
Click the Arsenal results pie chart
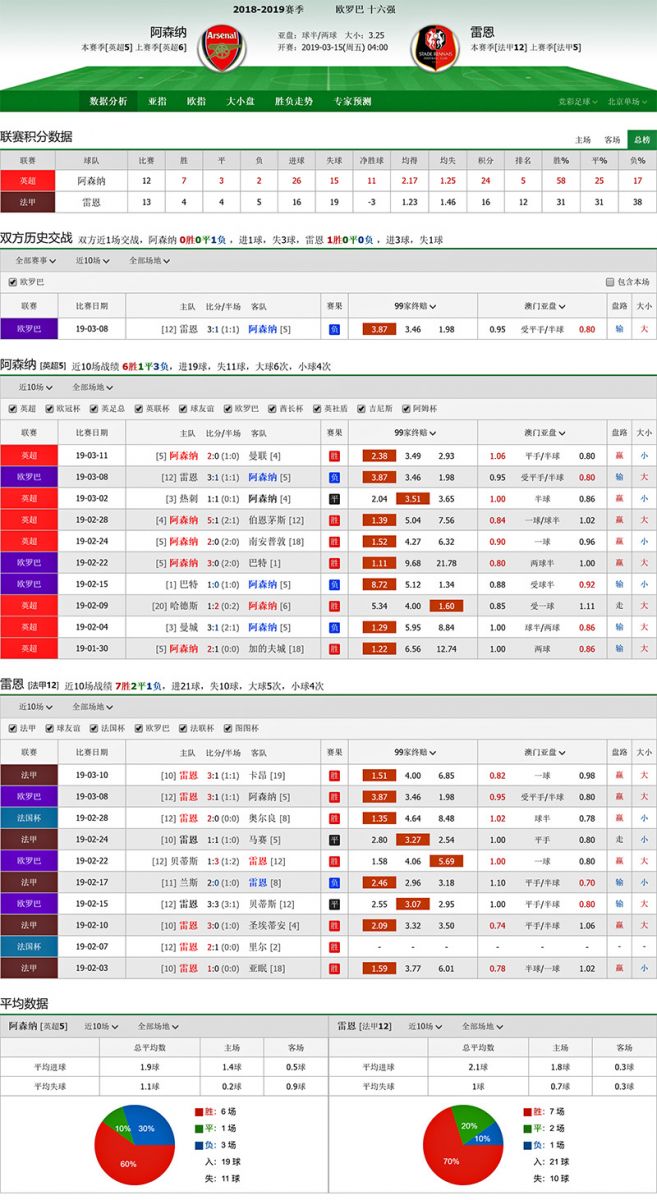pyautogui.click(x=135, y=1146)
